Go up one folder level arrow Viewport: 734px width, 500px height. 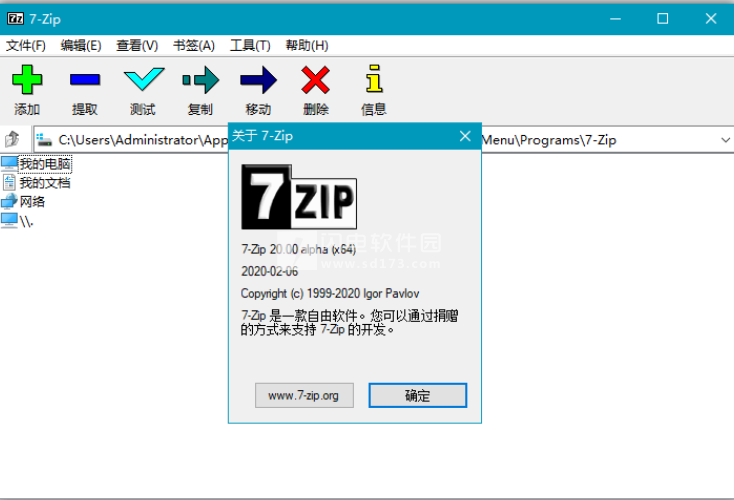tap(12, 139)
